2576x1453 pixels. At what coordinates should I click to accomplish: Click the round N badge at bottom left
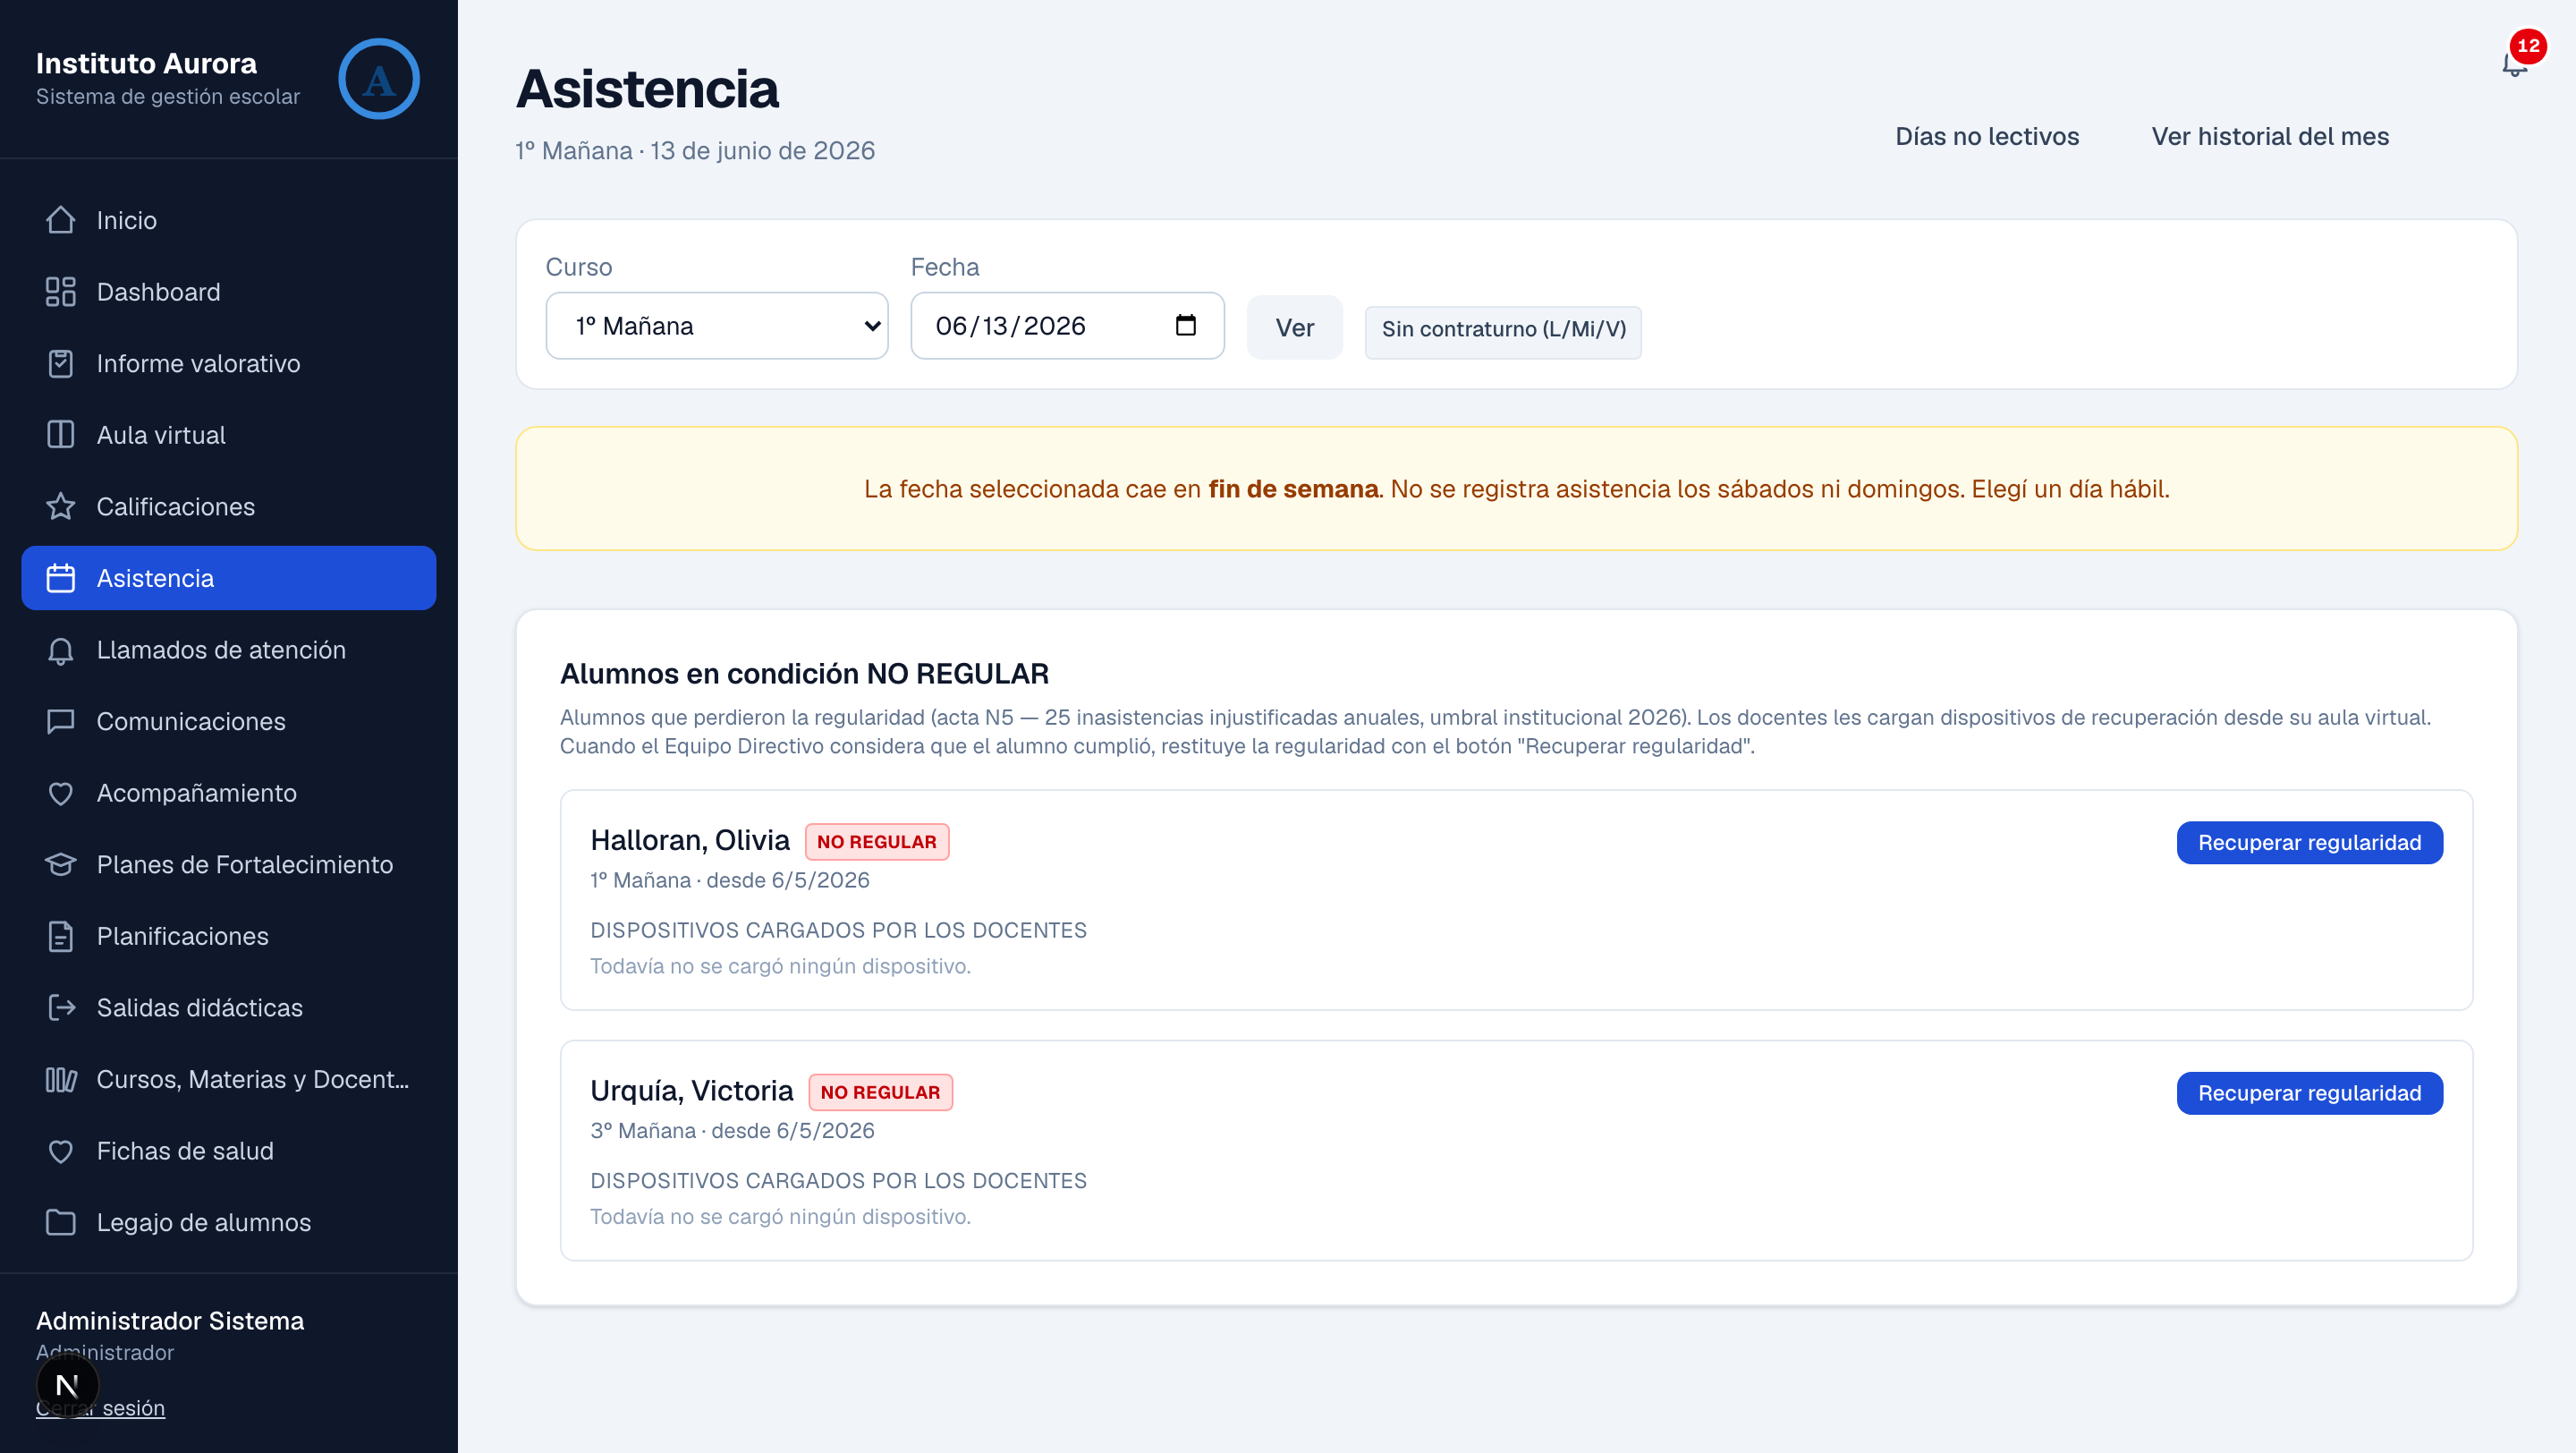coord(67,1385)
